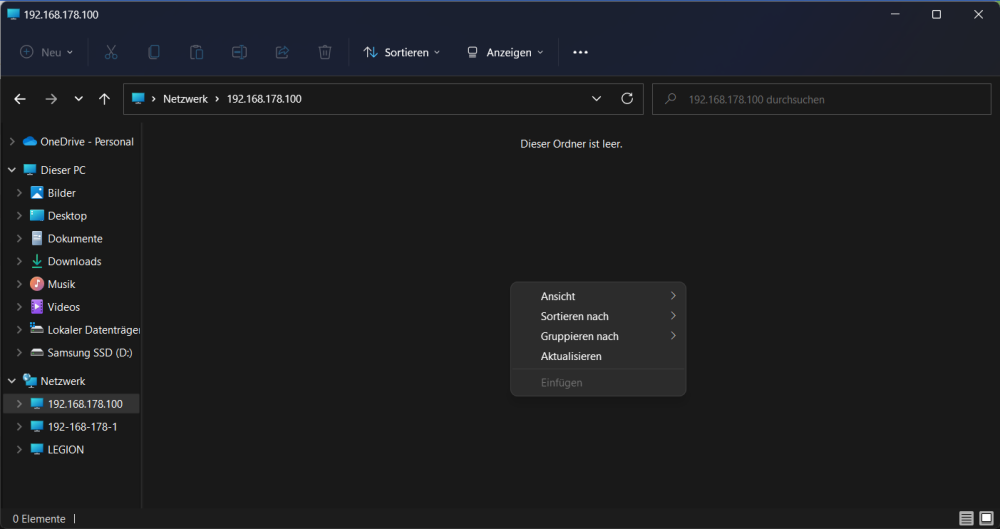Maximize the Explorer window
1000x529 pixels.
(936, 14)
